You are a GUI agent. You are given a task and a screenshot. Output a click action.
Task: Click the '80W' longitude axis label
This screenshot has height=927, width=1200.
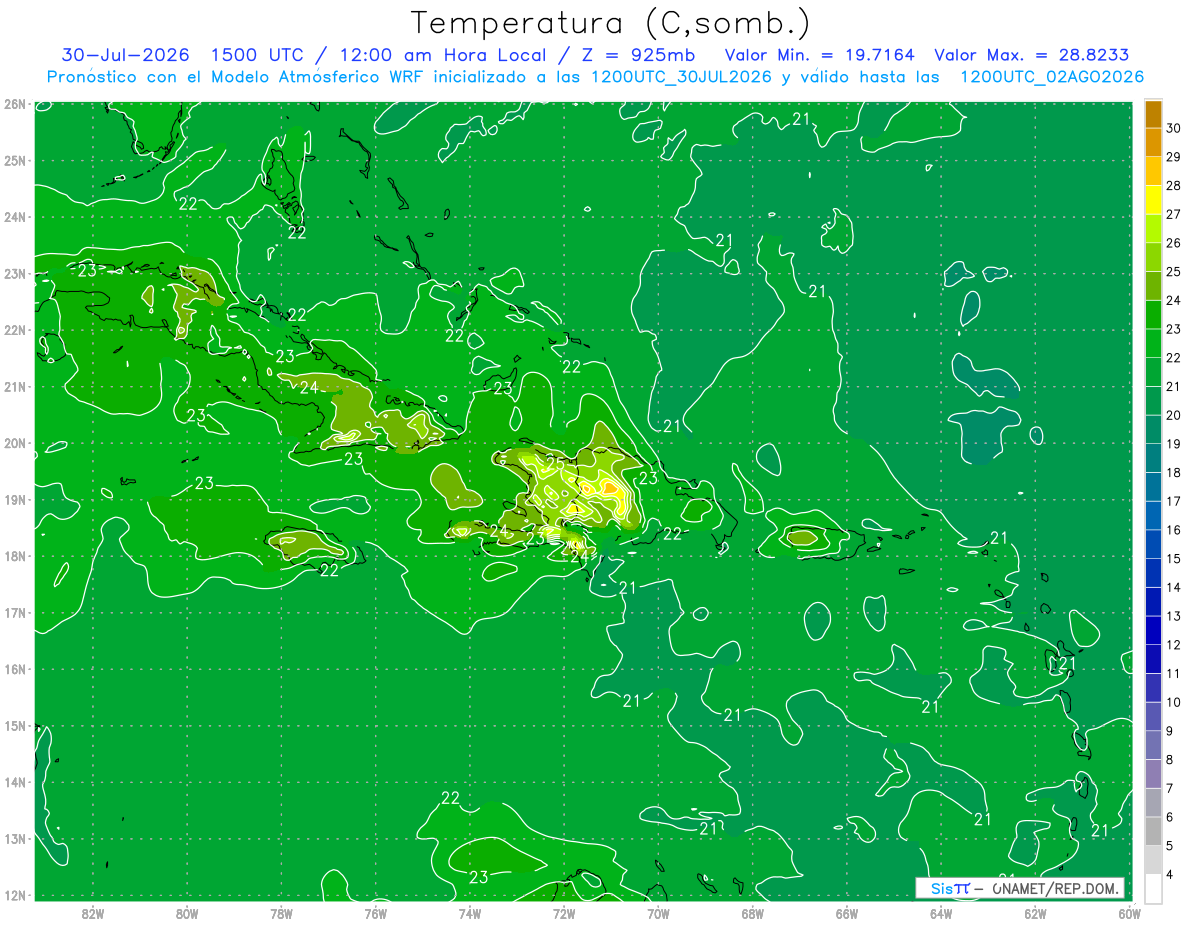tap(187, 913)
